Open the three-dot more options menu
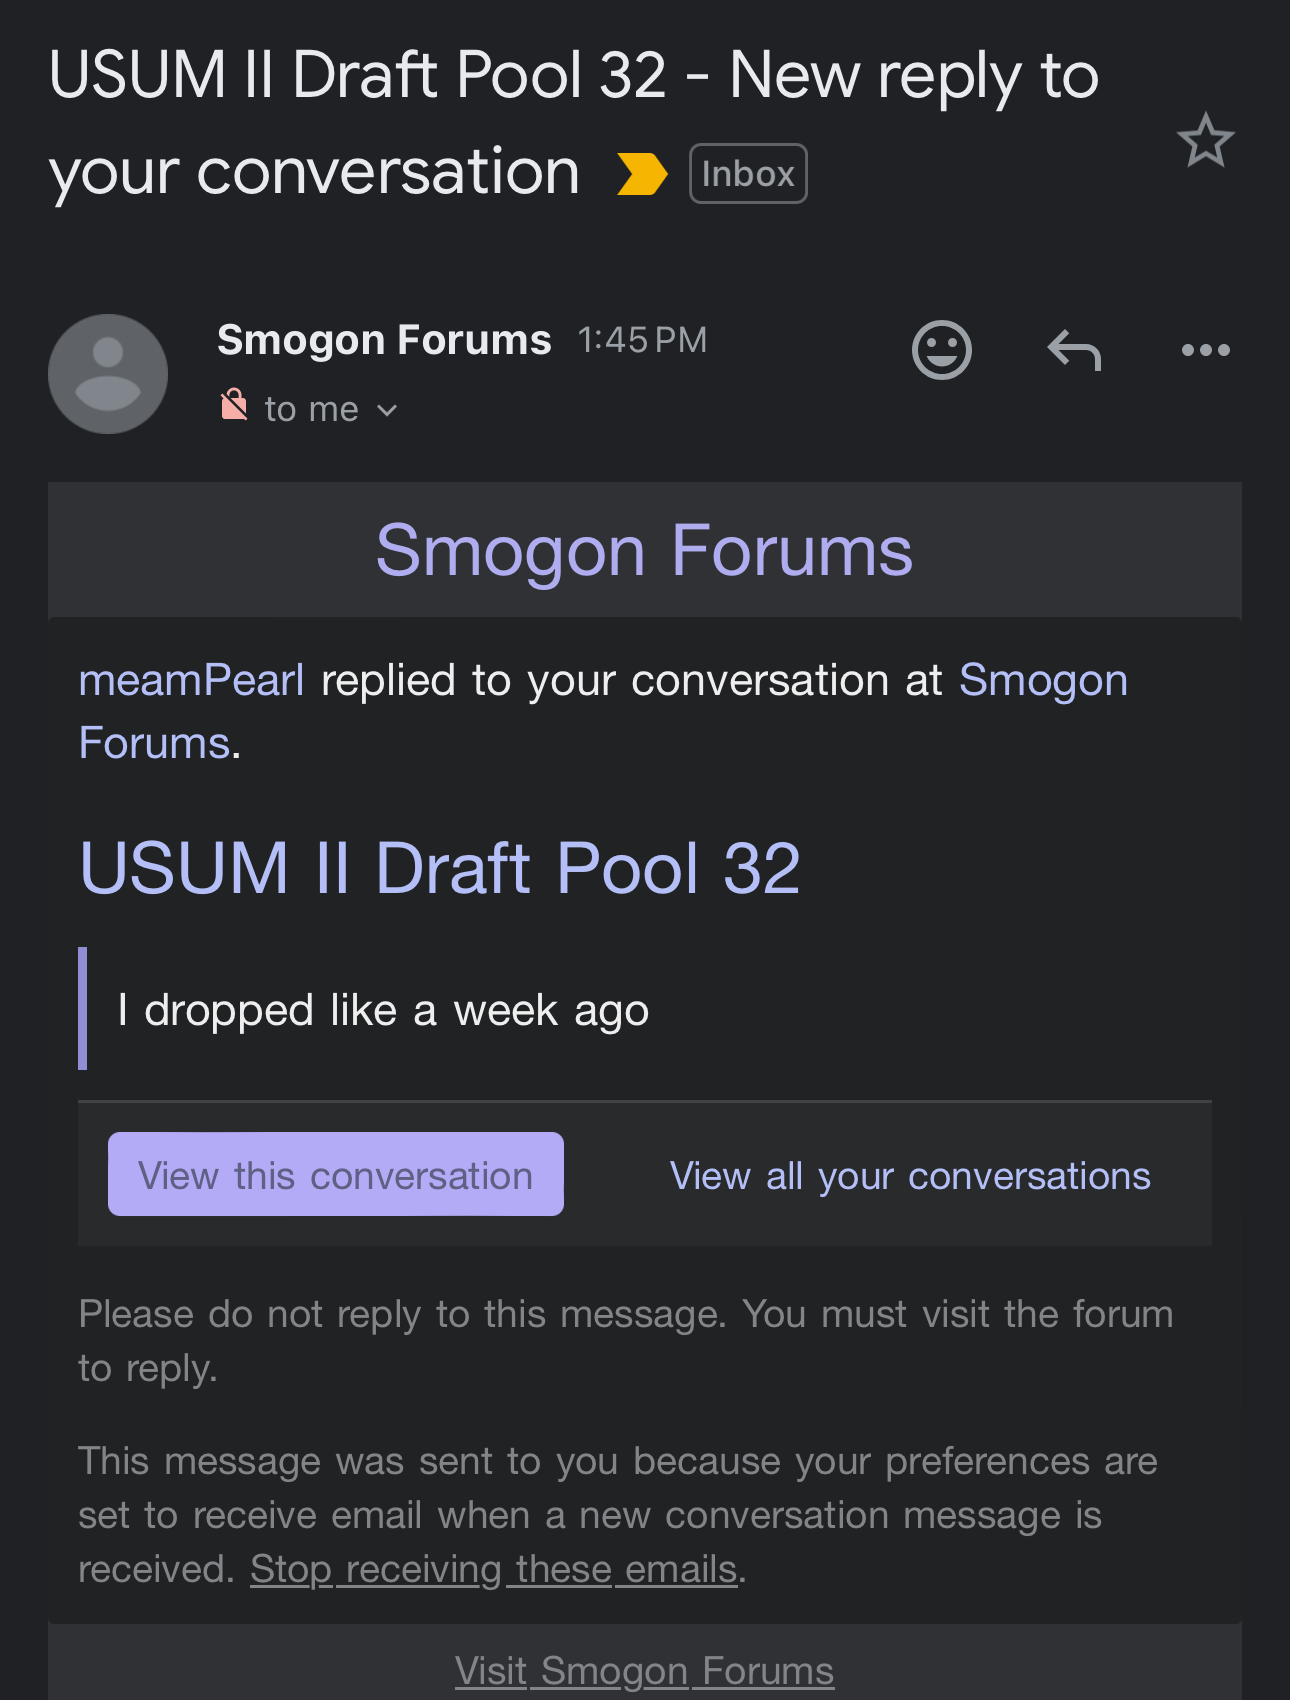This screenshot has width=1290, height=1700. [1205, 350]
